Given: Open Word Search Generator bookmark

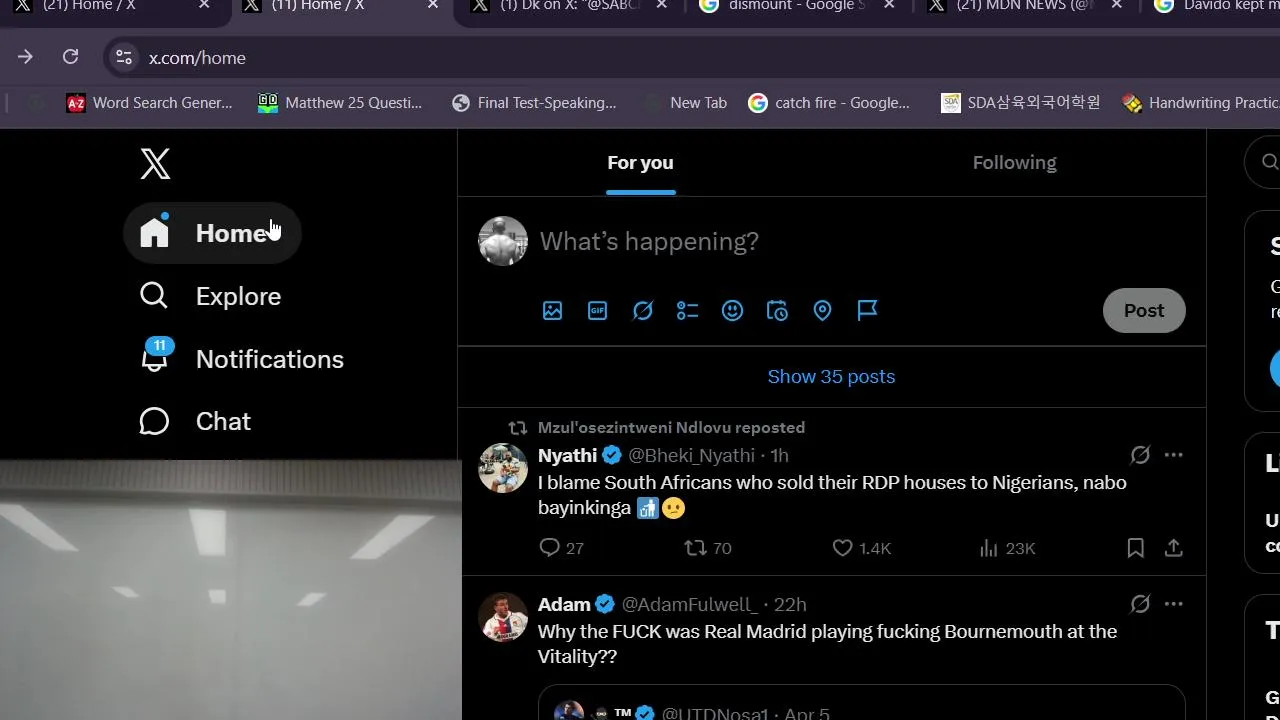Looking at the screenshot, I should point(149,103).
